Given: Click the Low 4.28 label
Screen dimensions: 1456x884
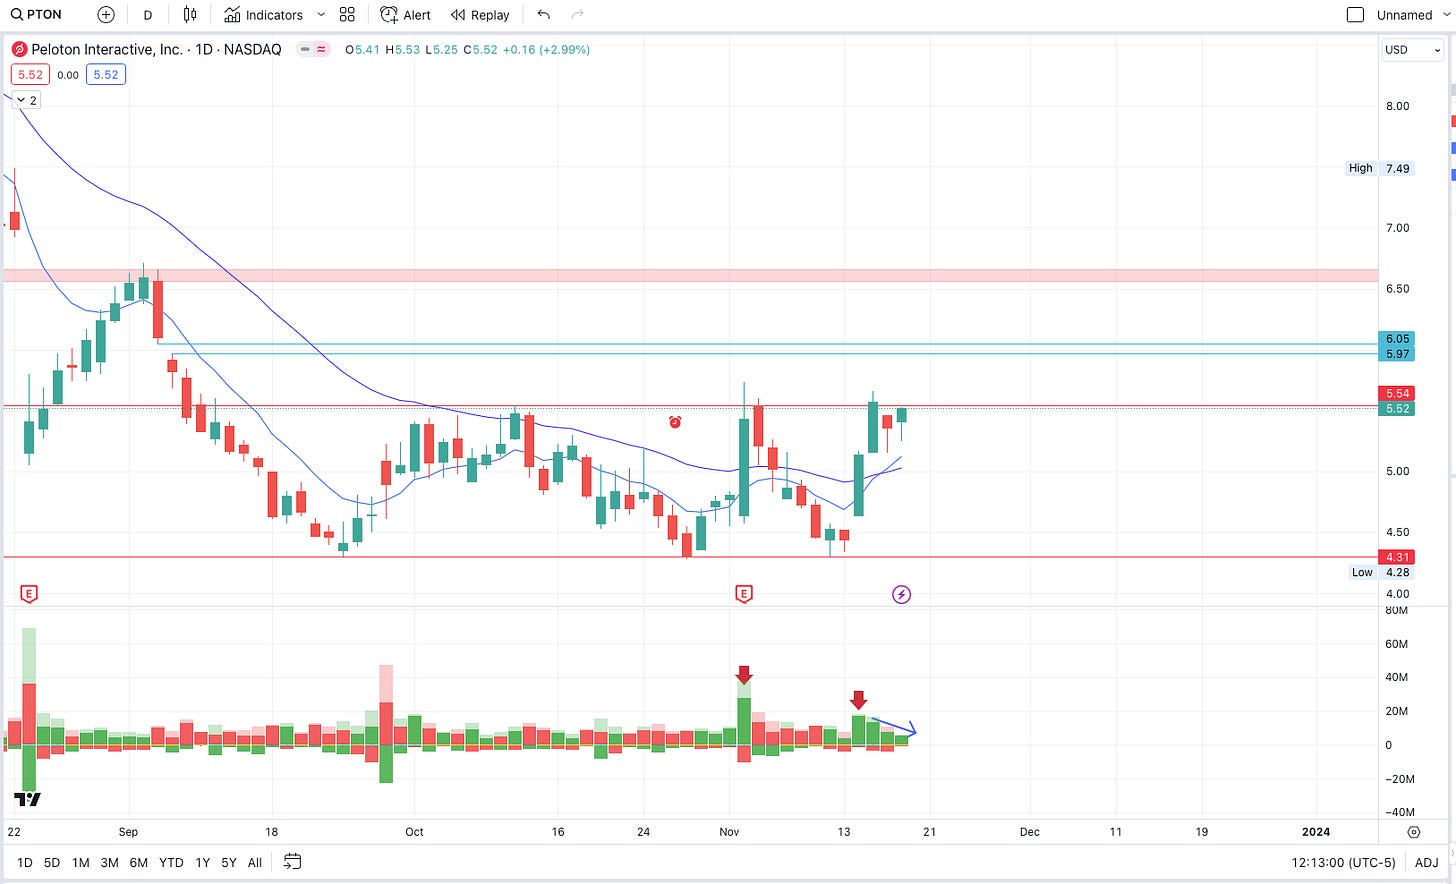Looking at the screenshot, I should pos(1381,572).
